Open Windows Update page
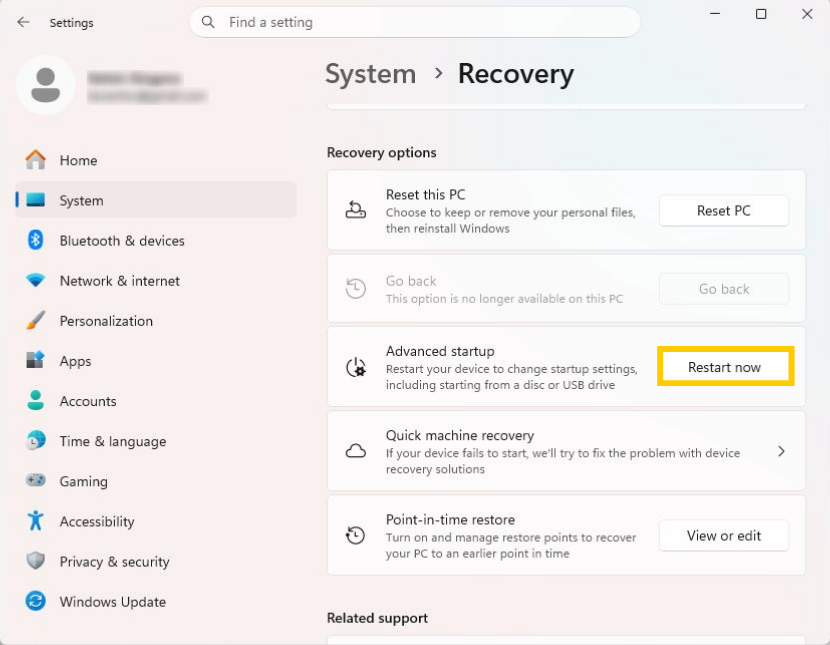 [156, 602]
